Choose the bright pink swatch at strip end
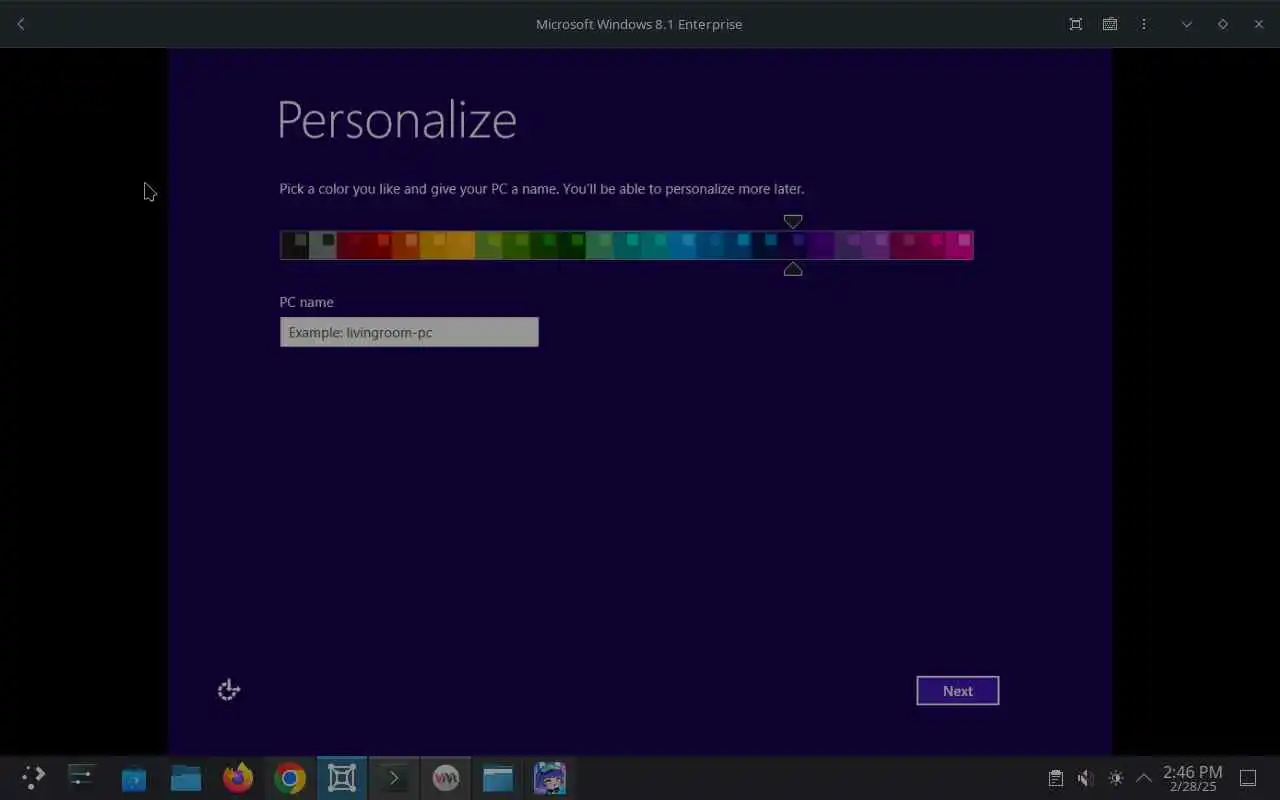The image size is (1280, 800). click(959, 245)
